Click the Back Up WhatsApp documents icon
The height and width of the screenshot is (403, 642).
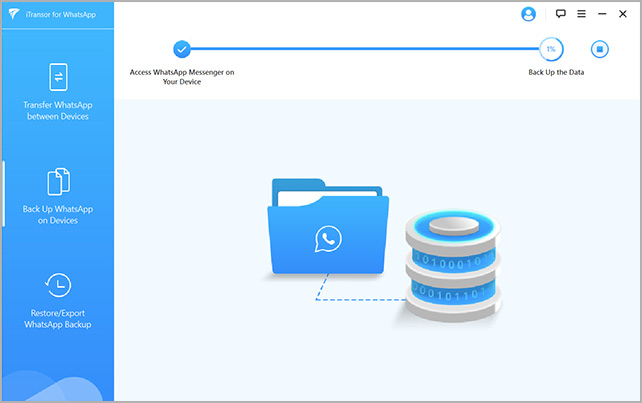pos(58,181)
